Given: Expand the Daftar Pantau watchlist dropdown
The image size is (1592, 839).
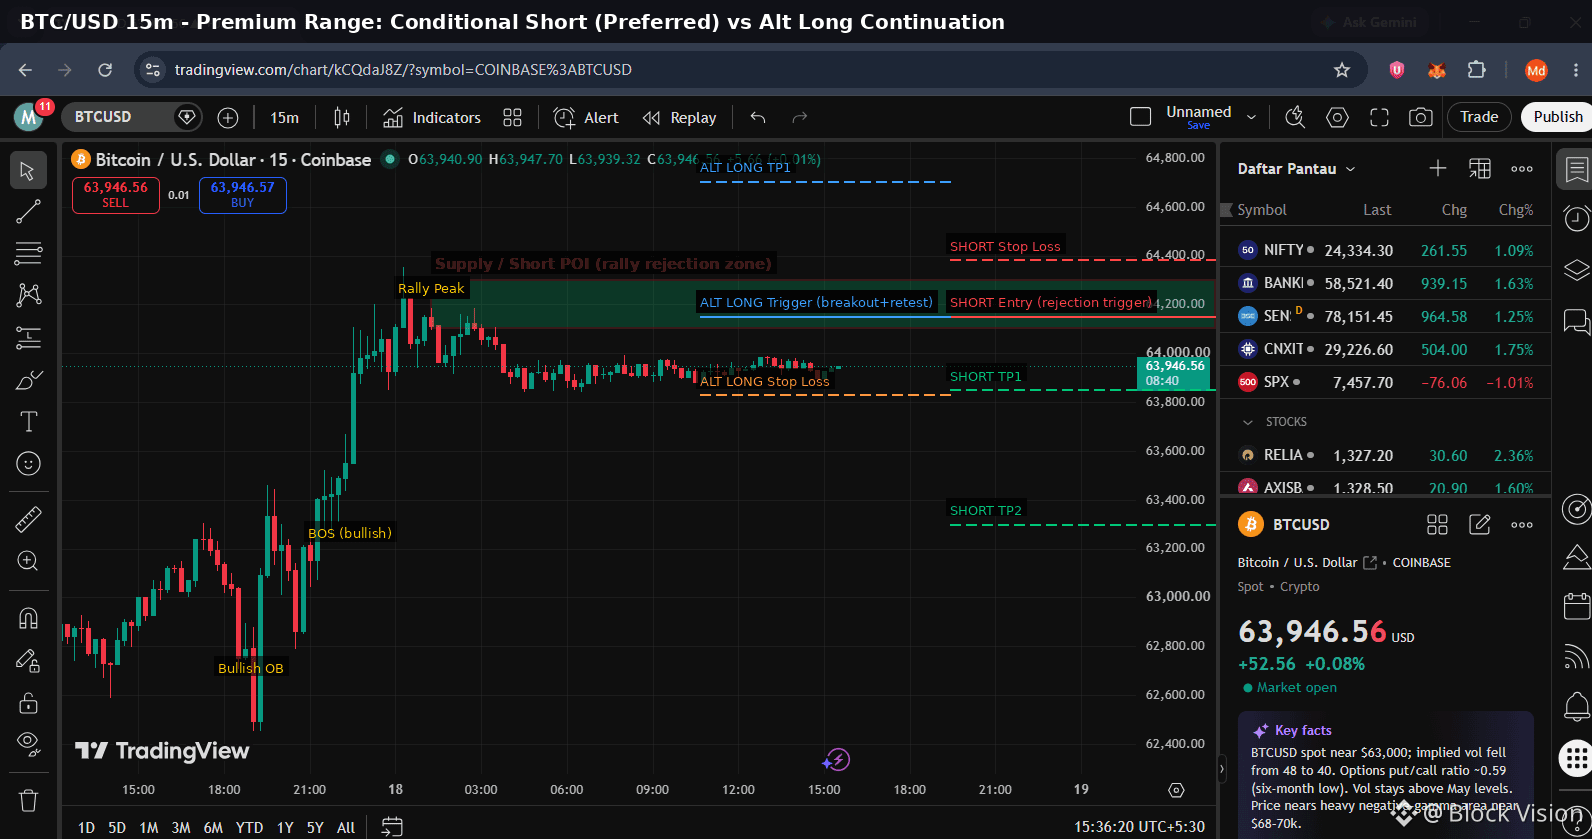Looking at the screenshot, I should pos(1297,169).
